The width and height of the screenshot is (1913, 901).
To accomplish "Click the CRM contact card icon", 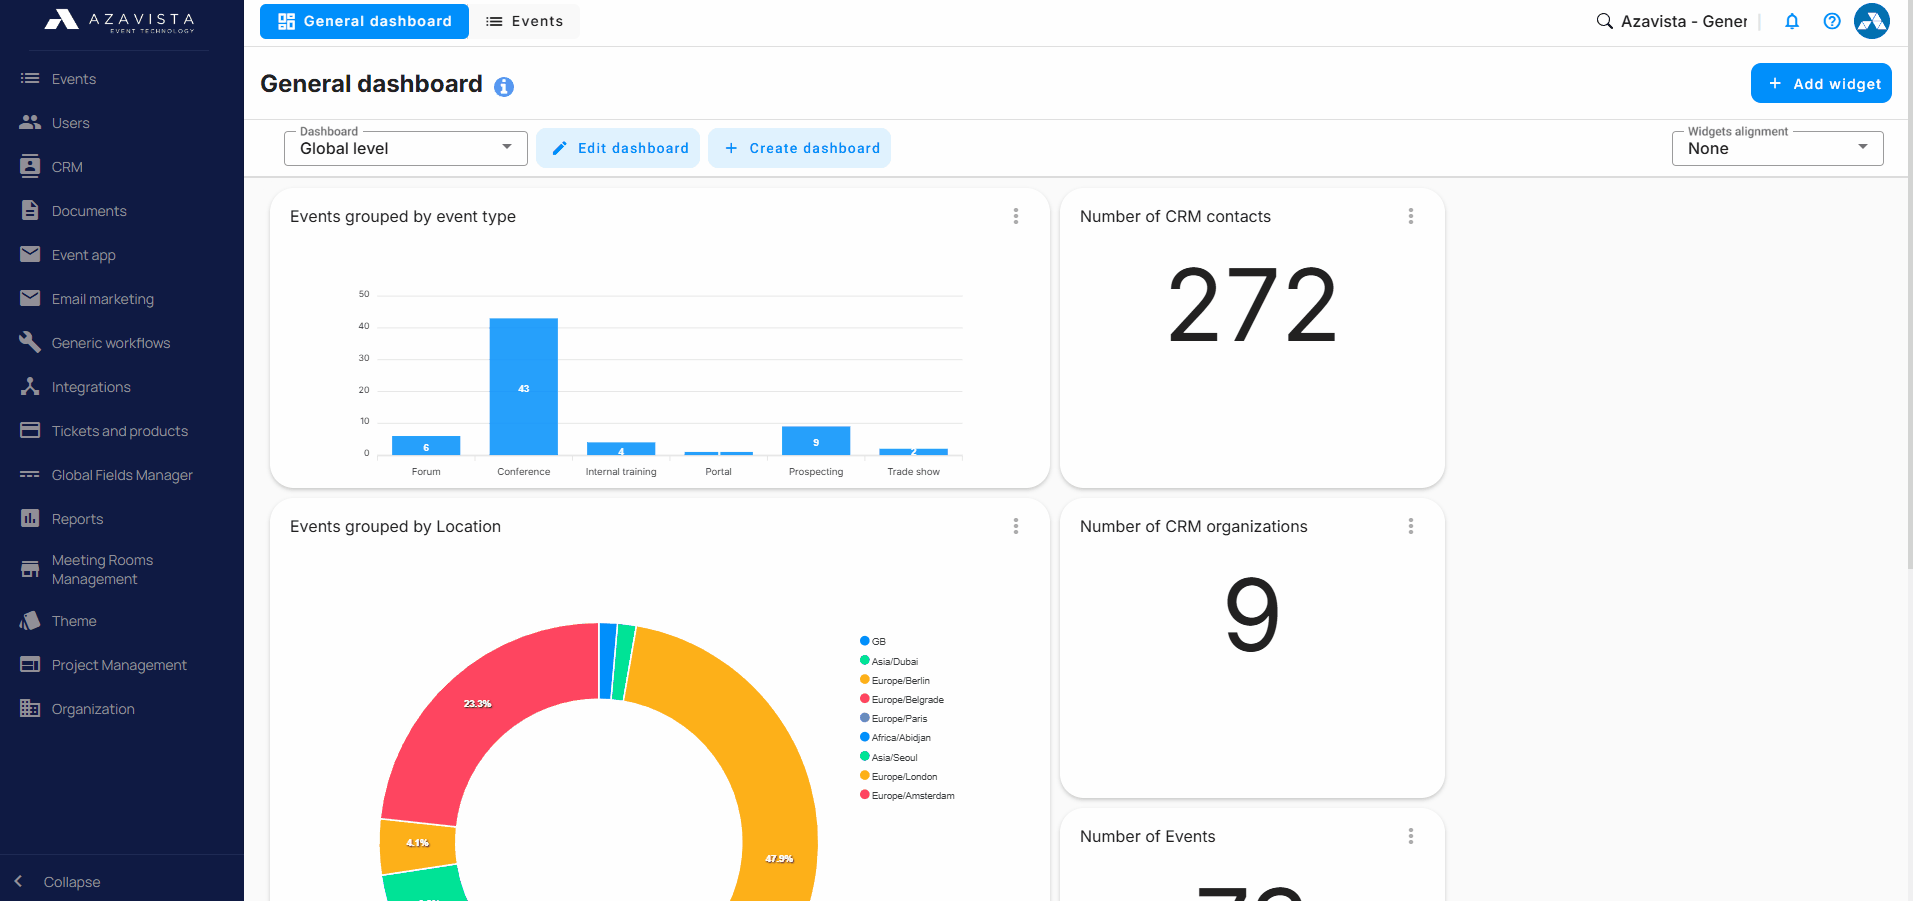I will pyautogui.click(x=30, y=166).
